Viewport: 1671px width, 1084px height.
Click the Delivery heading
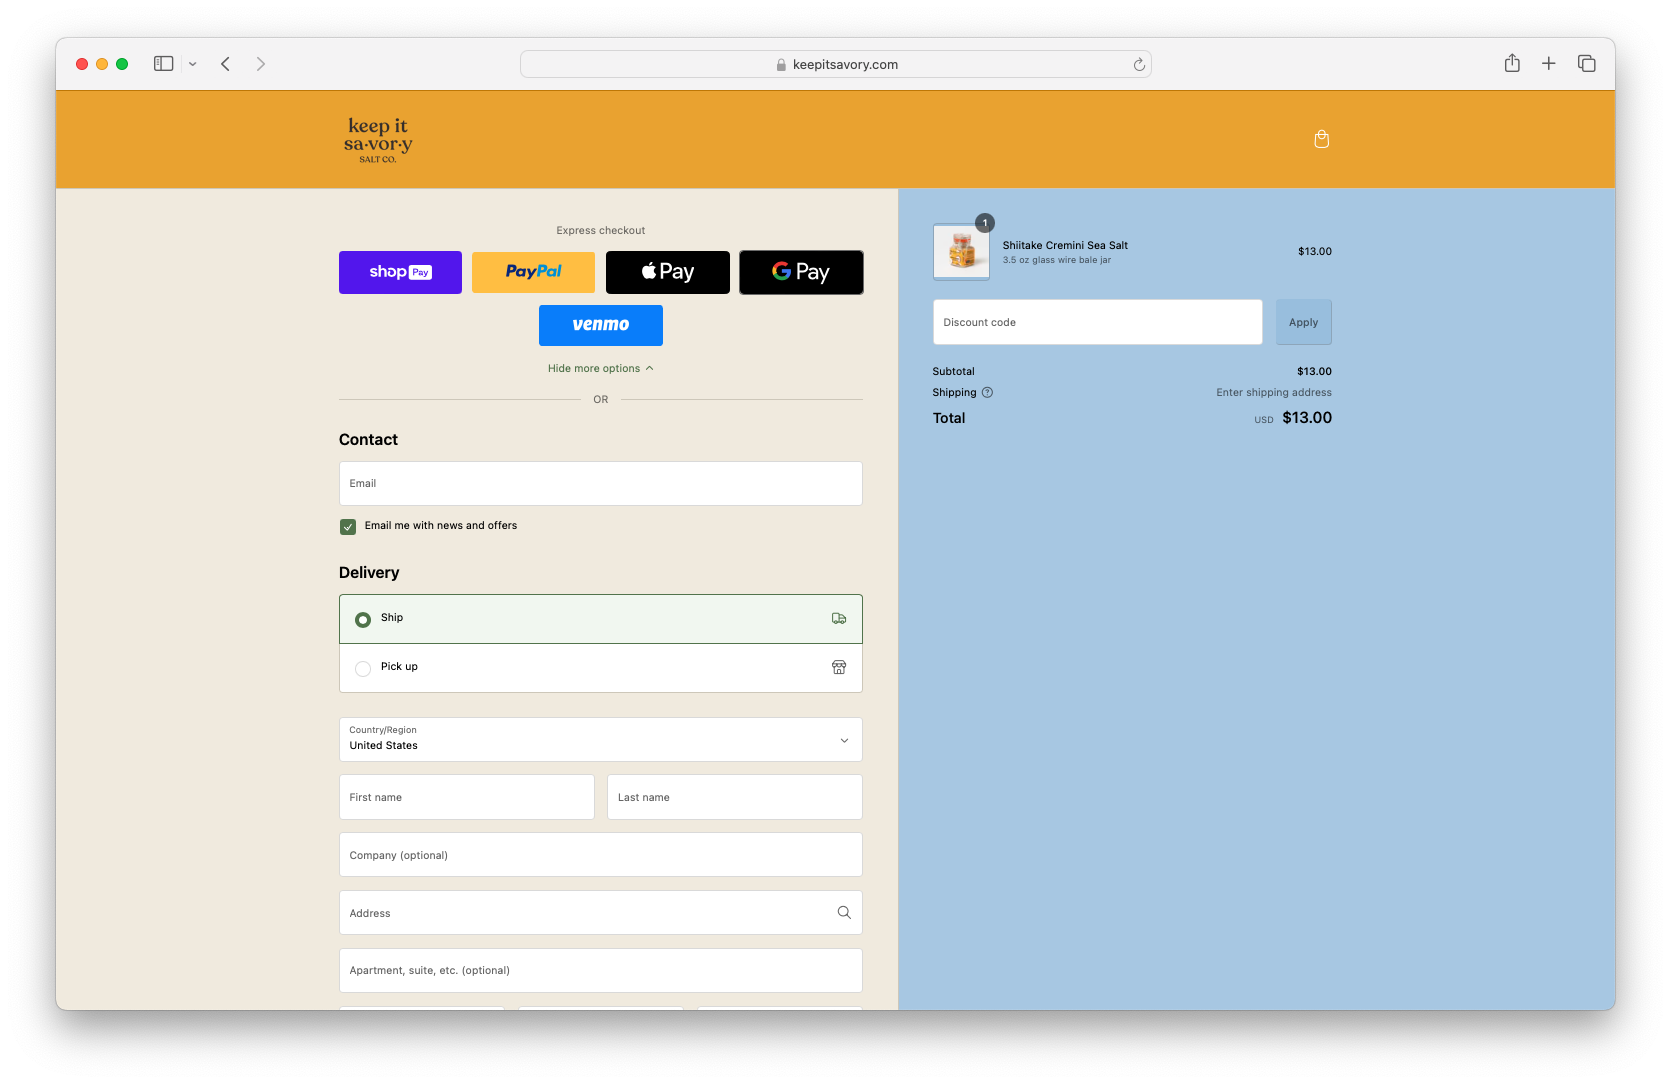point(369,573)
